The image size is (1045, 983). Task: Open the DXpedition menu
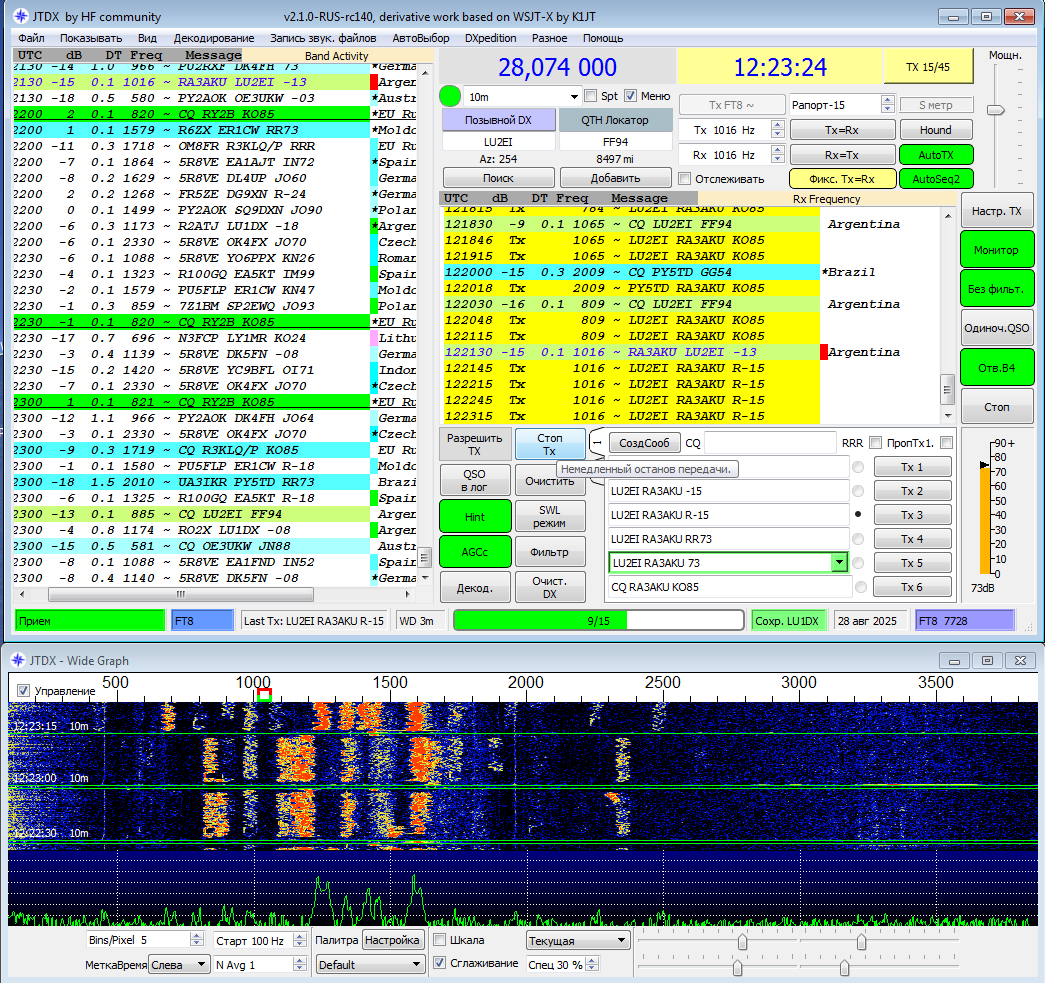coord(490,38)
